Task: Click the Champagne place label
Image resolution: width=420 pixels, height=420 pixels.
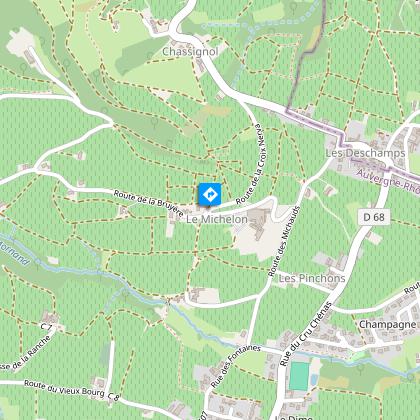Action: point(388,324)
